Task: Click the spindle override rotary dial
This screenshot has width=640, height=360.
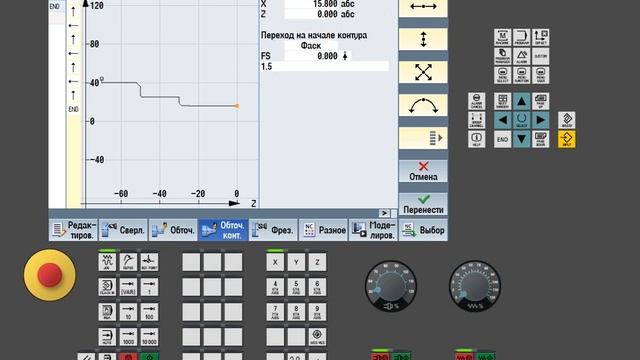Action: pyautogui.click(x=391, y=287)
